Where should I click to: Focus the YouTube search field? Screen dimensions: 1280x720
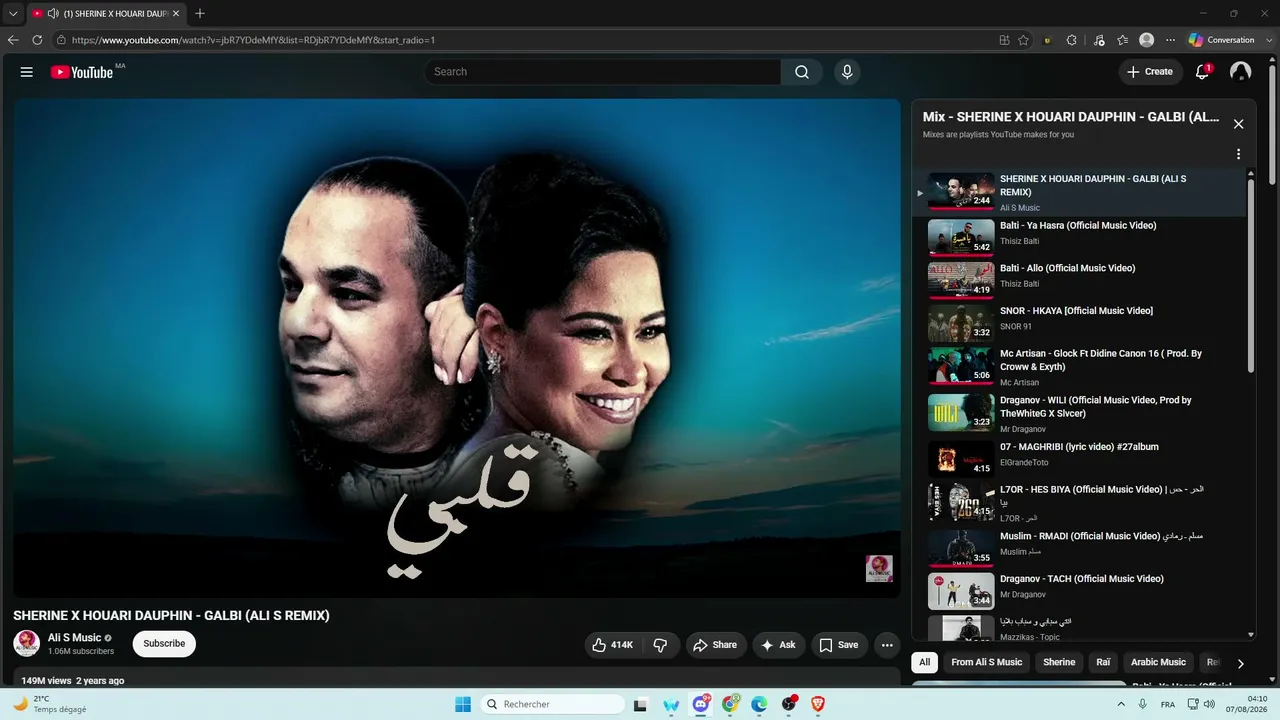point(603,72)
